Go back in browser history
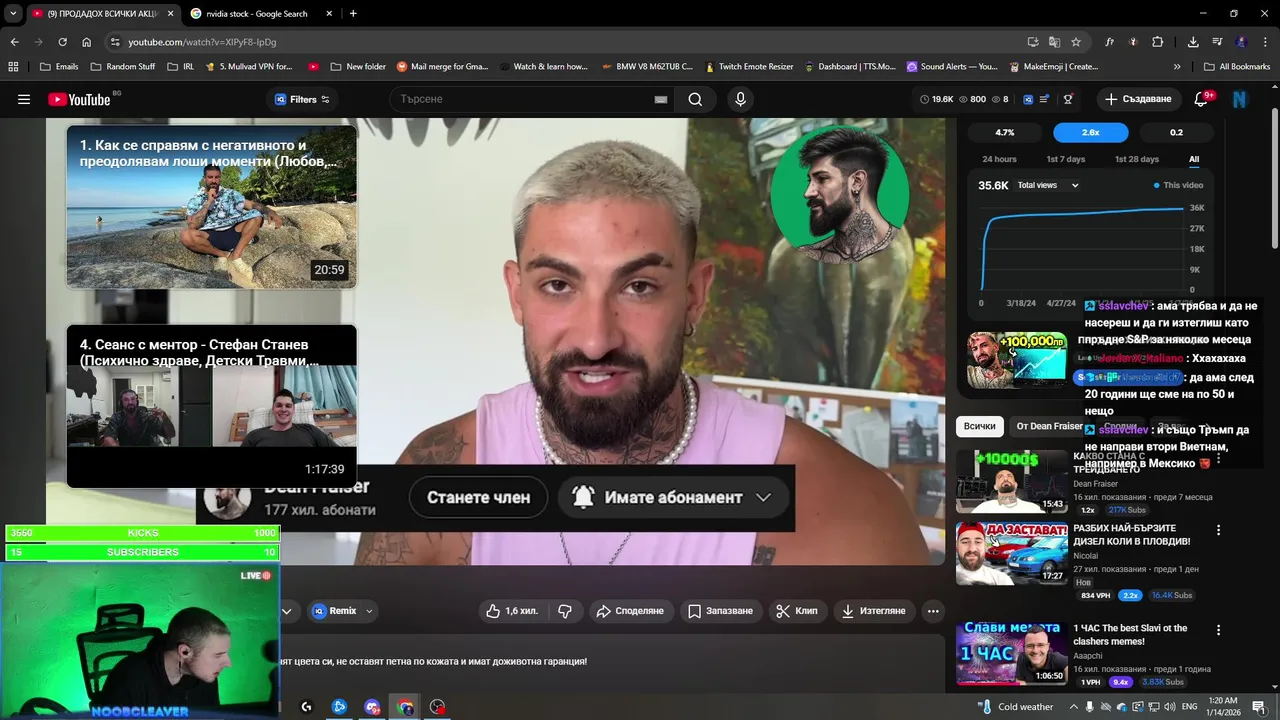Screen dimensions: 1280x720 tap(14, 42)
